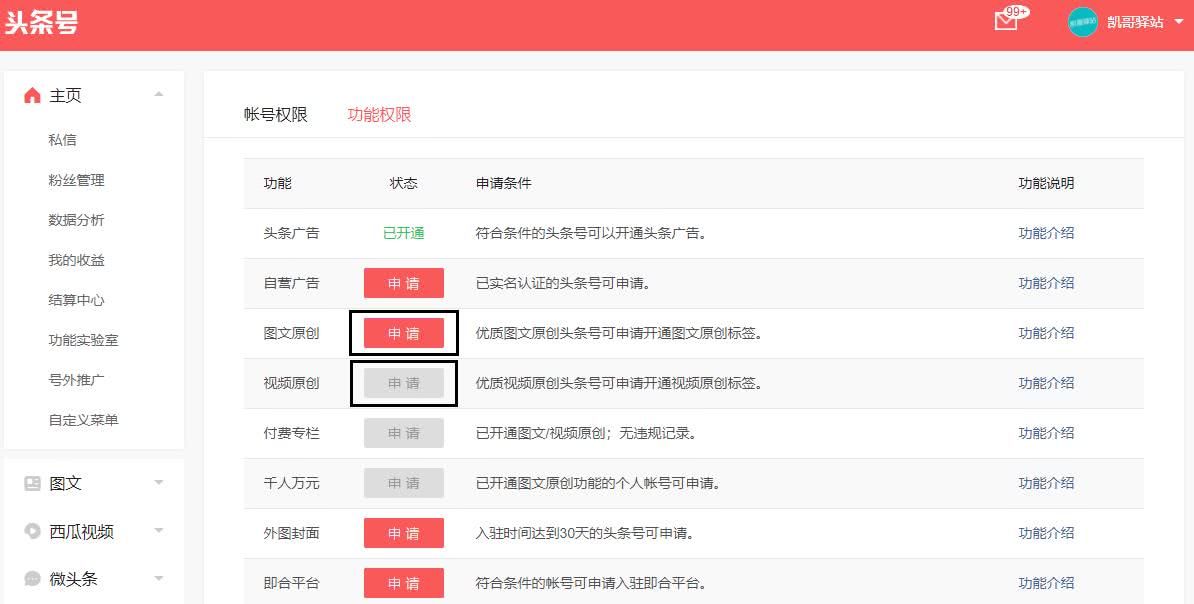Click the 视频原创 row label

tap(292, 383)
